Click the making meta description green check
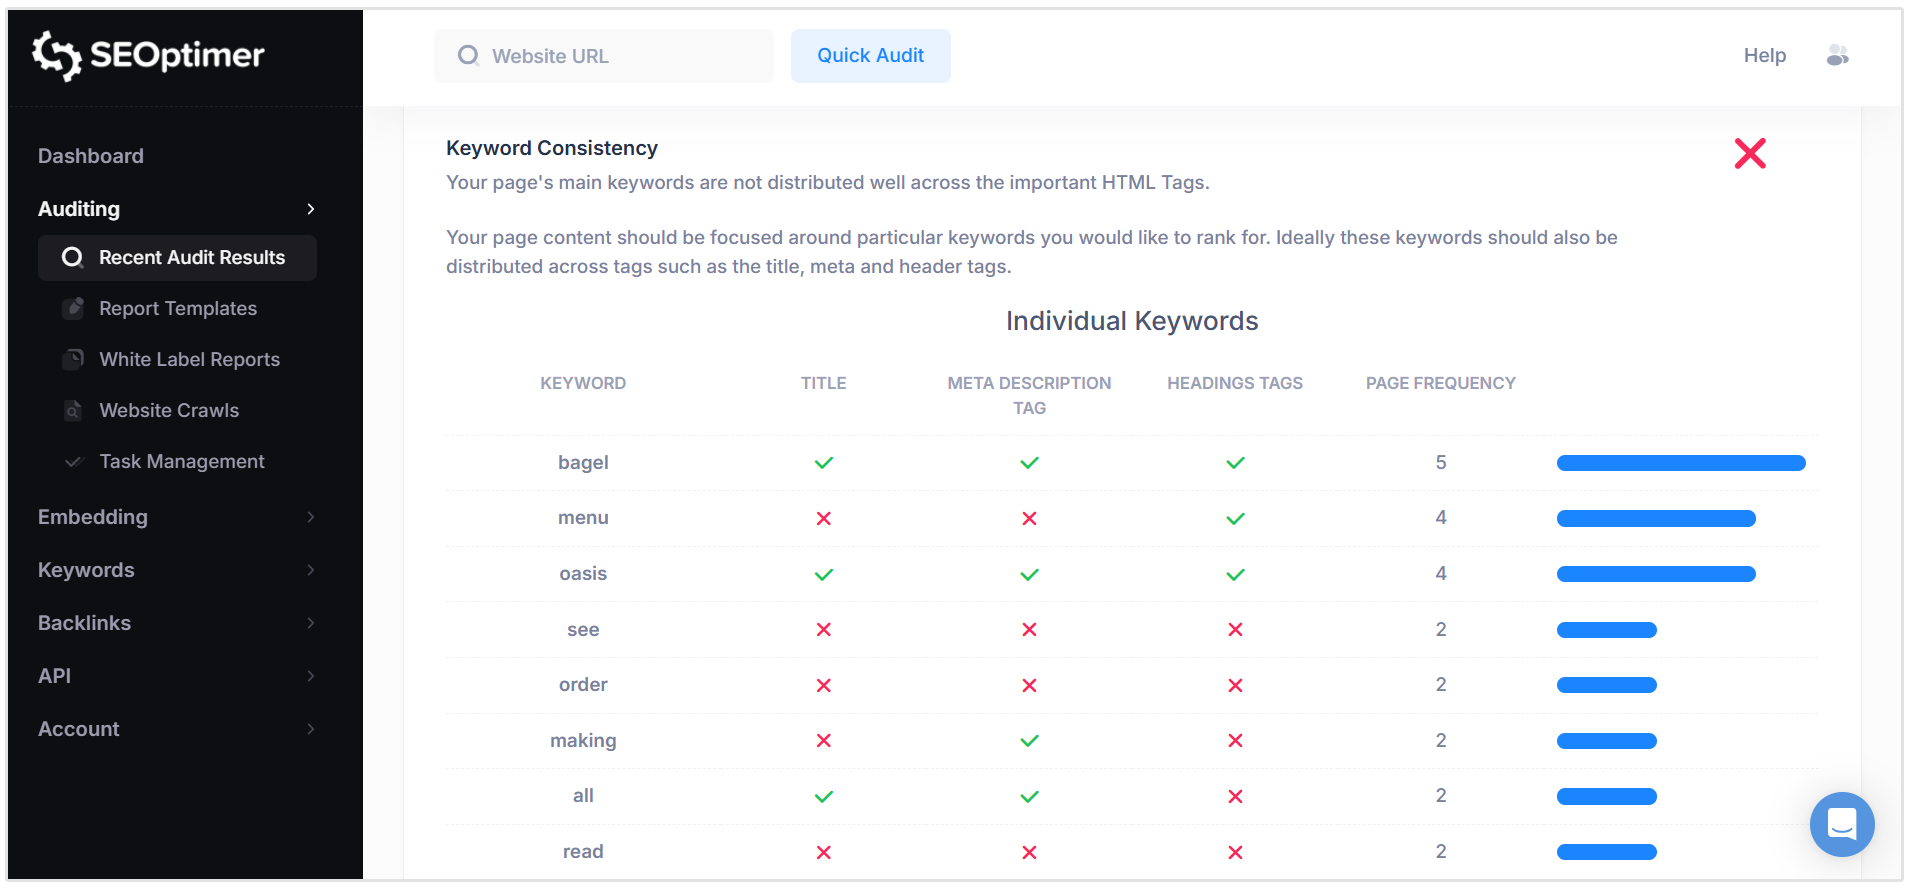 (1030, 741)
